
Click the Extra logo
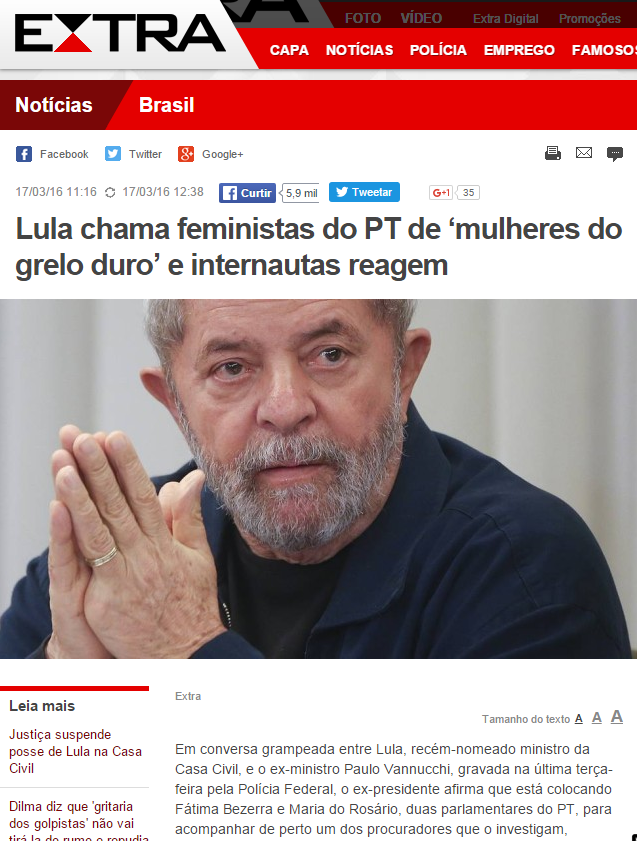120,33
